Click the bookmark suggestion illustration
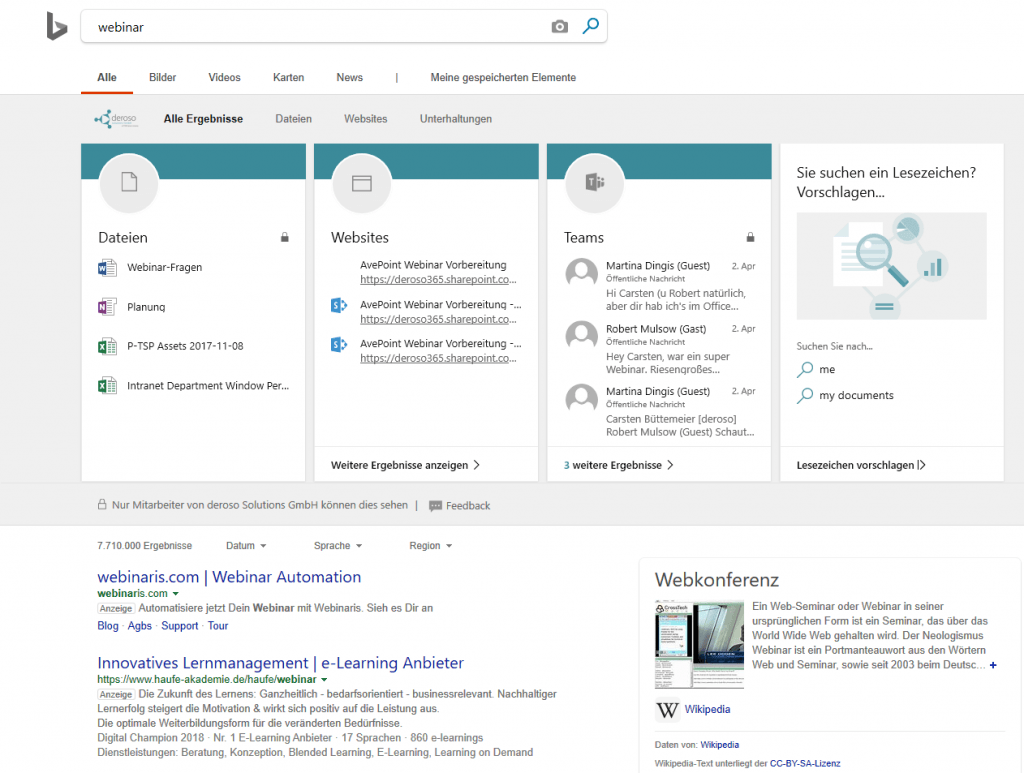This screenshot has height=773, width=1024. click(x=891, y=266)
